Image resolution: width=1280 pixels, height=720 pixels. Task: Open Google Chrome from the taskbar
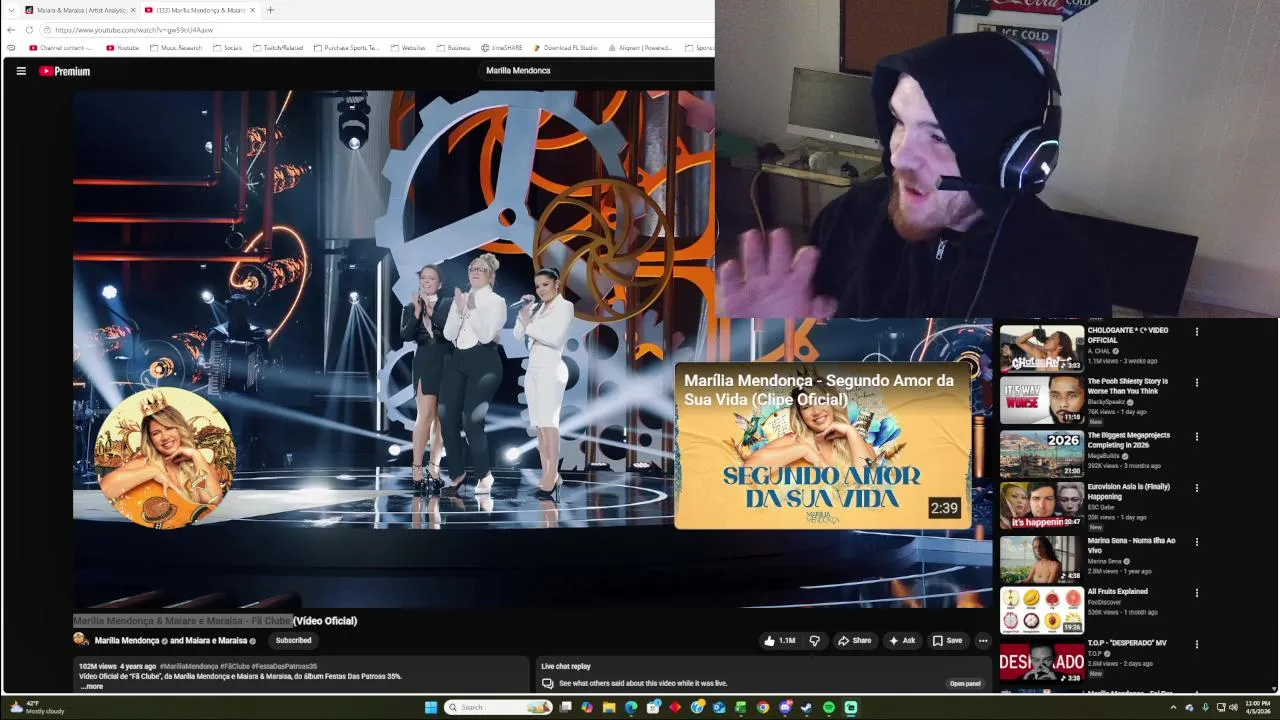tap(763, 707)
